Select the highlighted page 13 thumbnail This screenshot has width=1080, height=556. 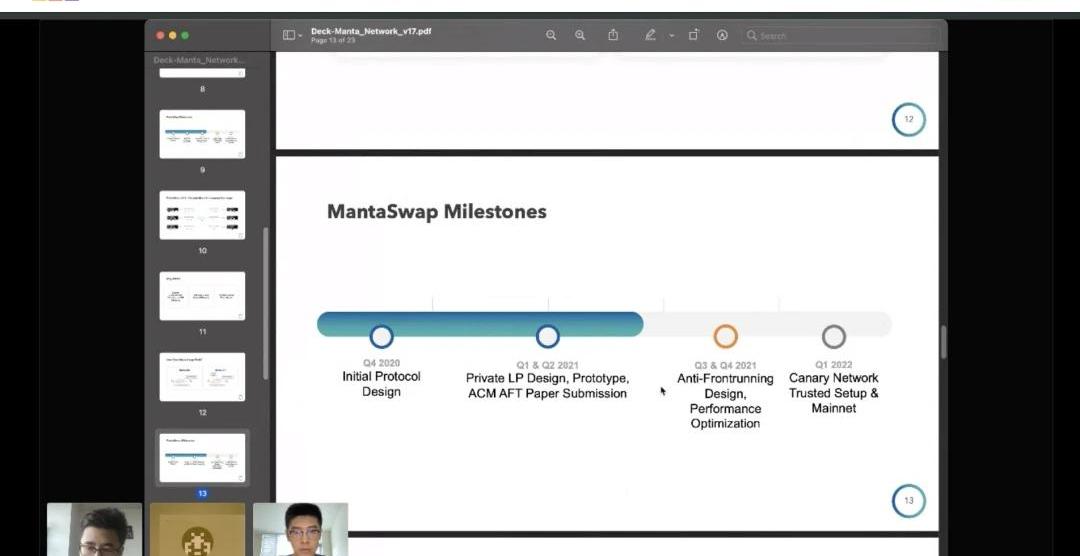click(202, 457)
